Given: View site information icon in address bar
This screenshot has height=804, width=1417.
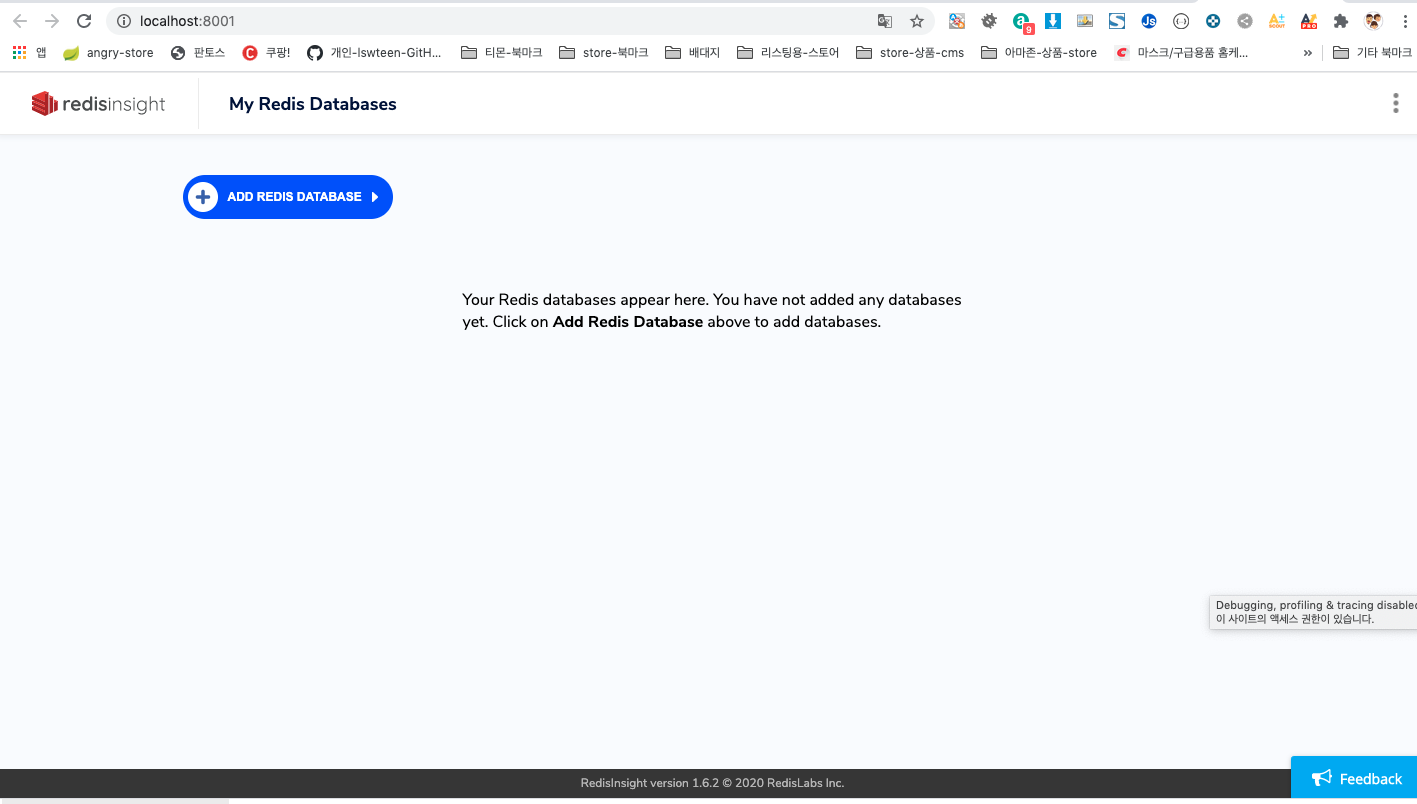Looking at the screenshot, I should click(x=124, y=21).
